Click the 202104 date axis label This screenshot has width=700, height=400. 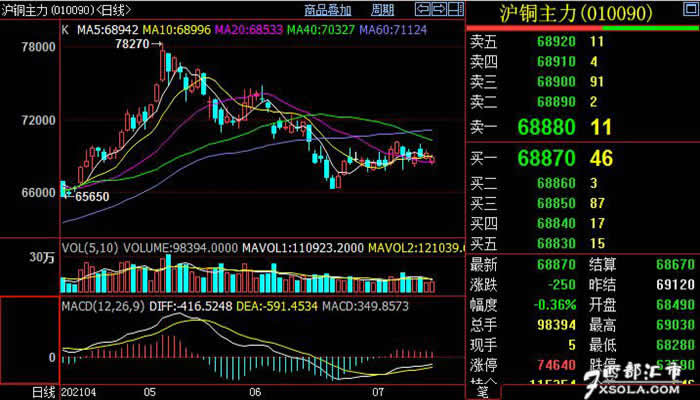click(x=78, y=392)
